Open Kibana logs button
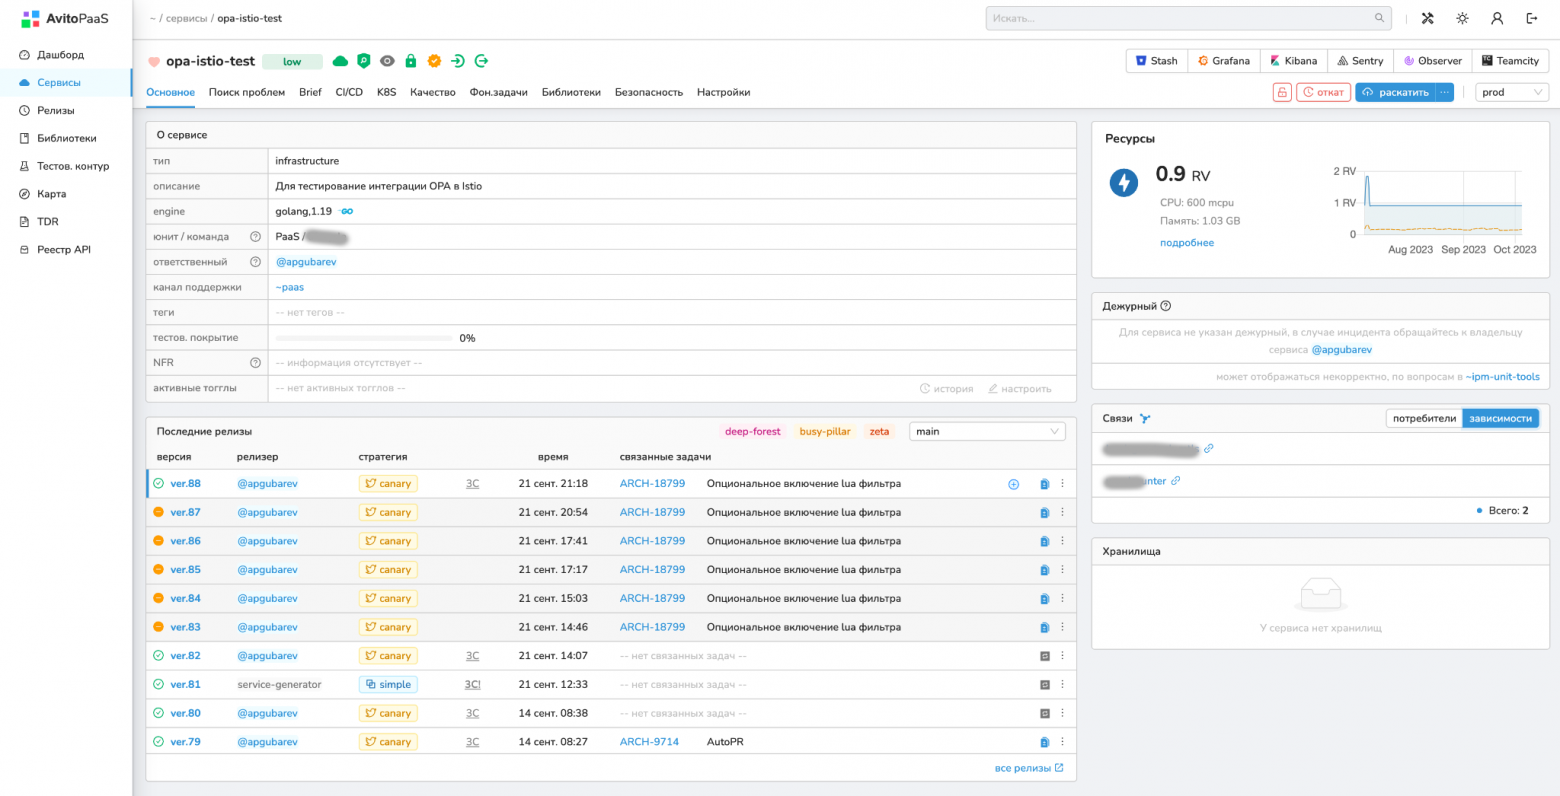The height and width of the screenshot is (796, 1560). (1293, 61)
